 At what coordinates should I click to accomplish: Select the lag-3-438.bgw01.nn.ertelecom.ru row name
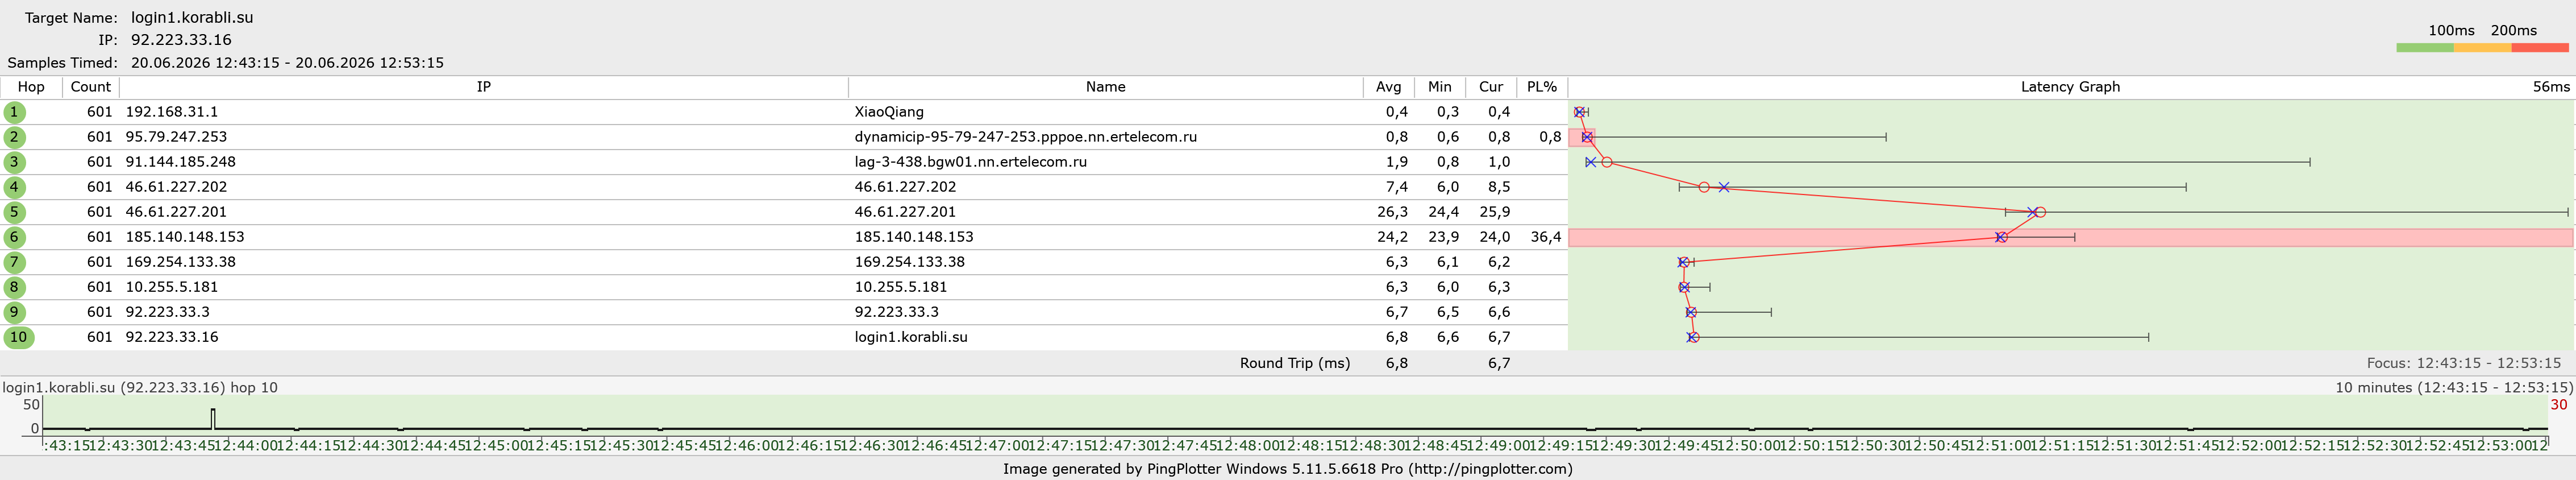(x=970, y=162)
